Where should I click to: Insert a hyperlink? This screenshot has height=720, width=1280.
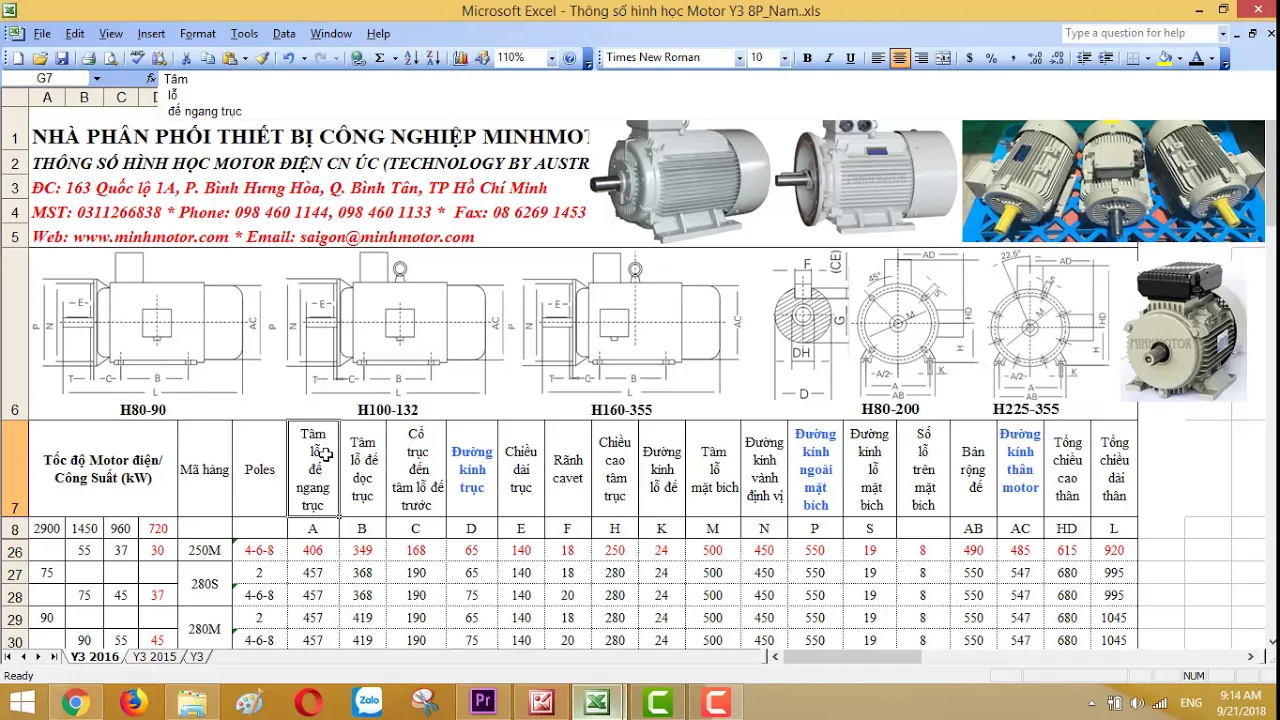[357, 58]
